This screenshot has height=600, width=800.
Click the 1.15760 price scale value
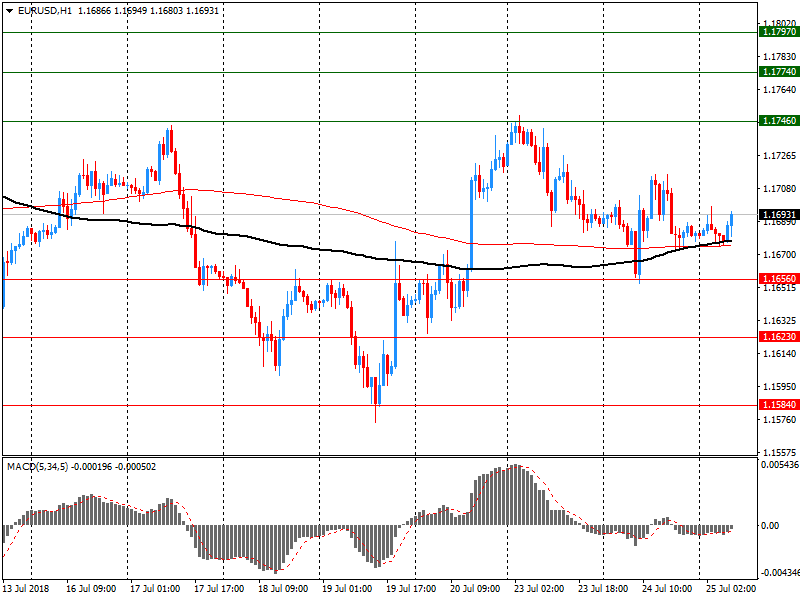780,420
